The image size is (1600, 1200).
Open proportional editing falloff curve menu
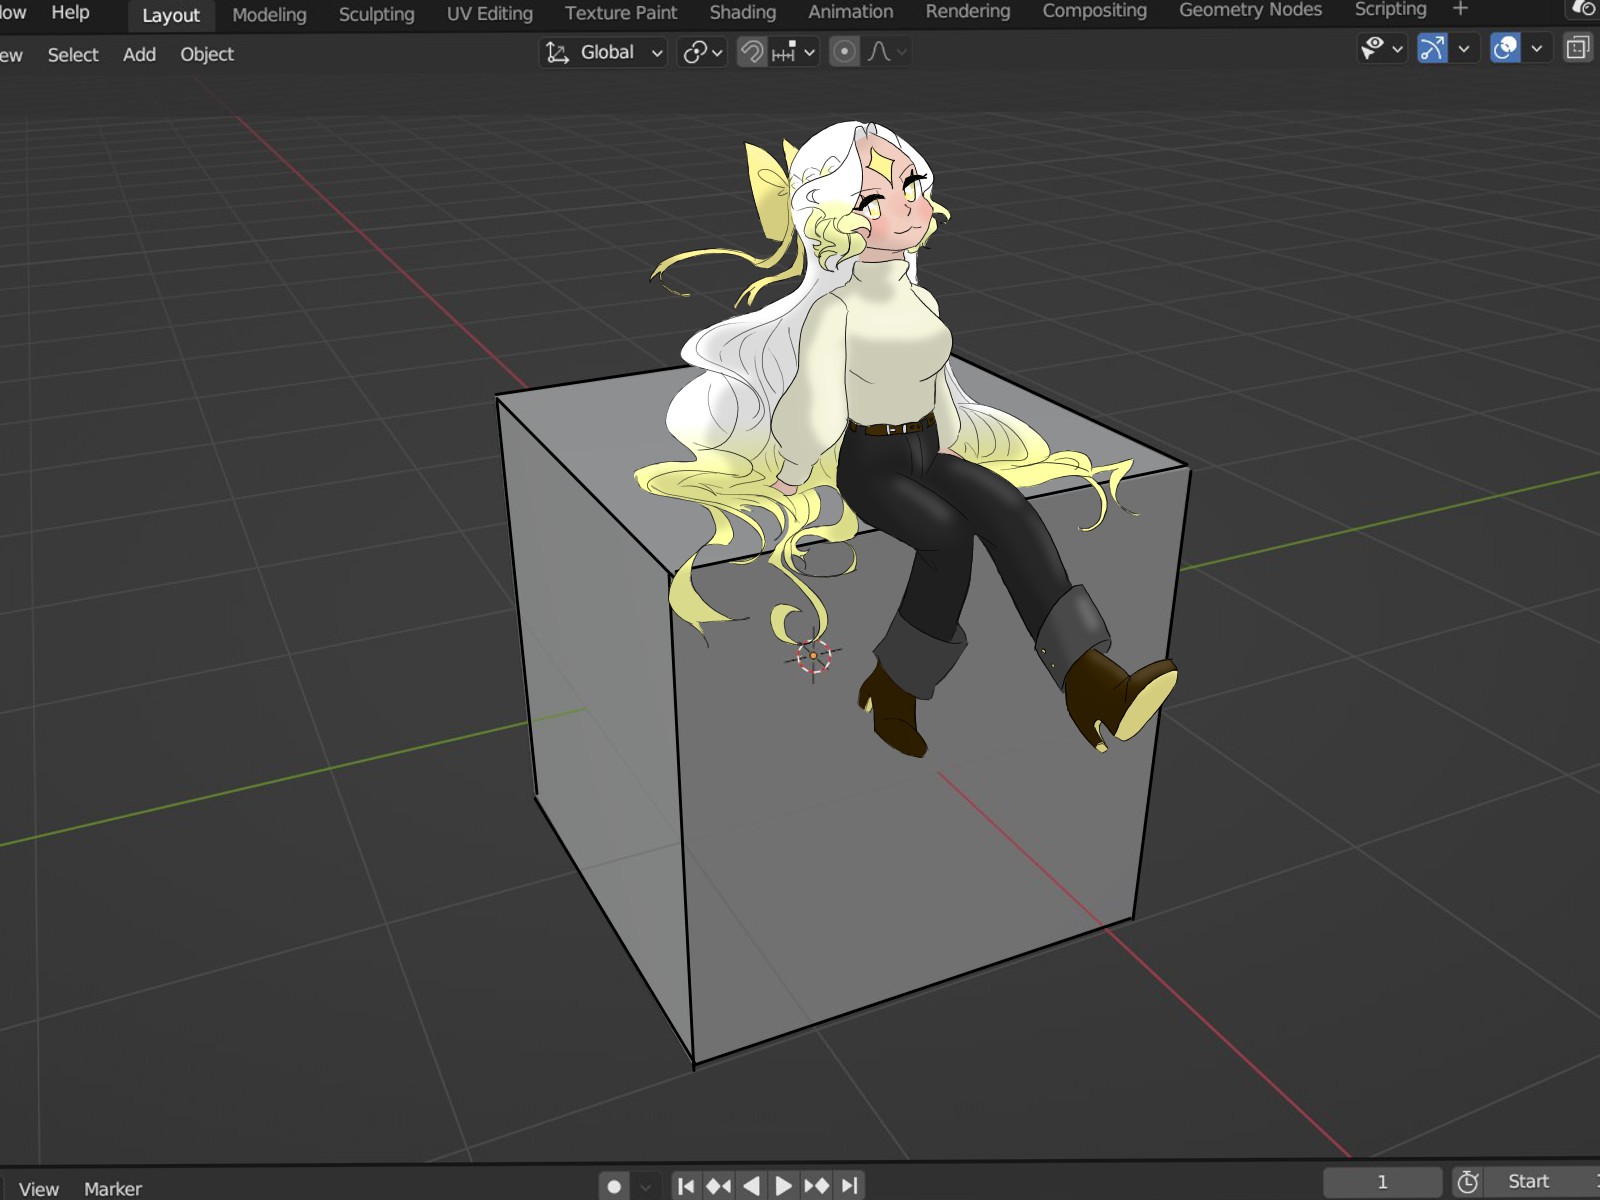887,52
